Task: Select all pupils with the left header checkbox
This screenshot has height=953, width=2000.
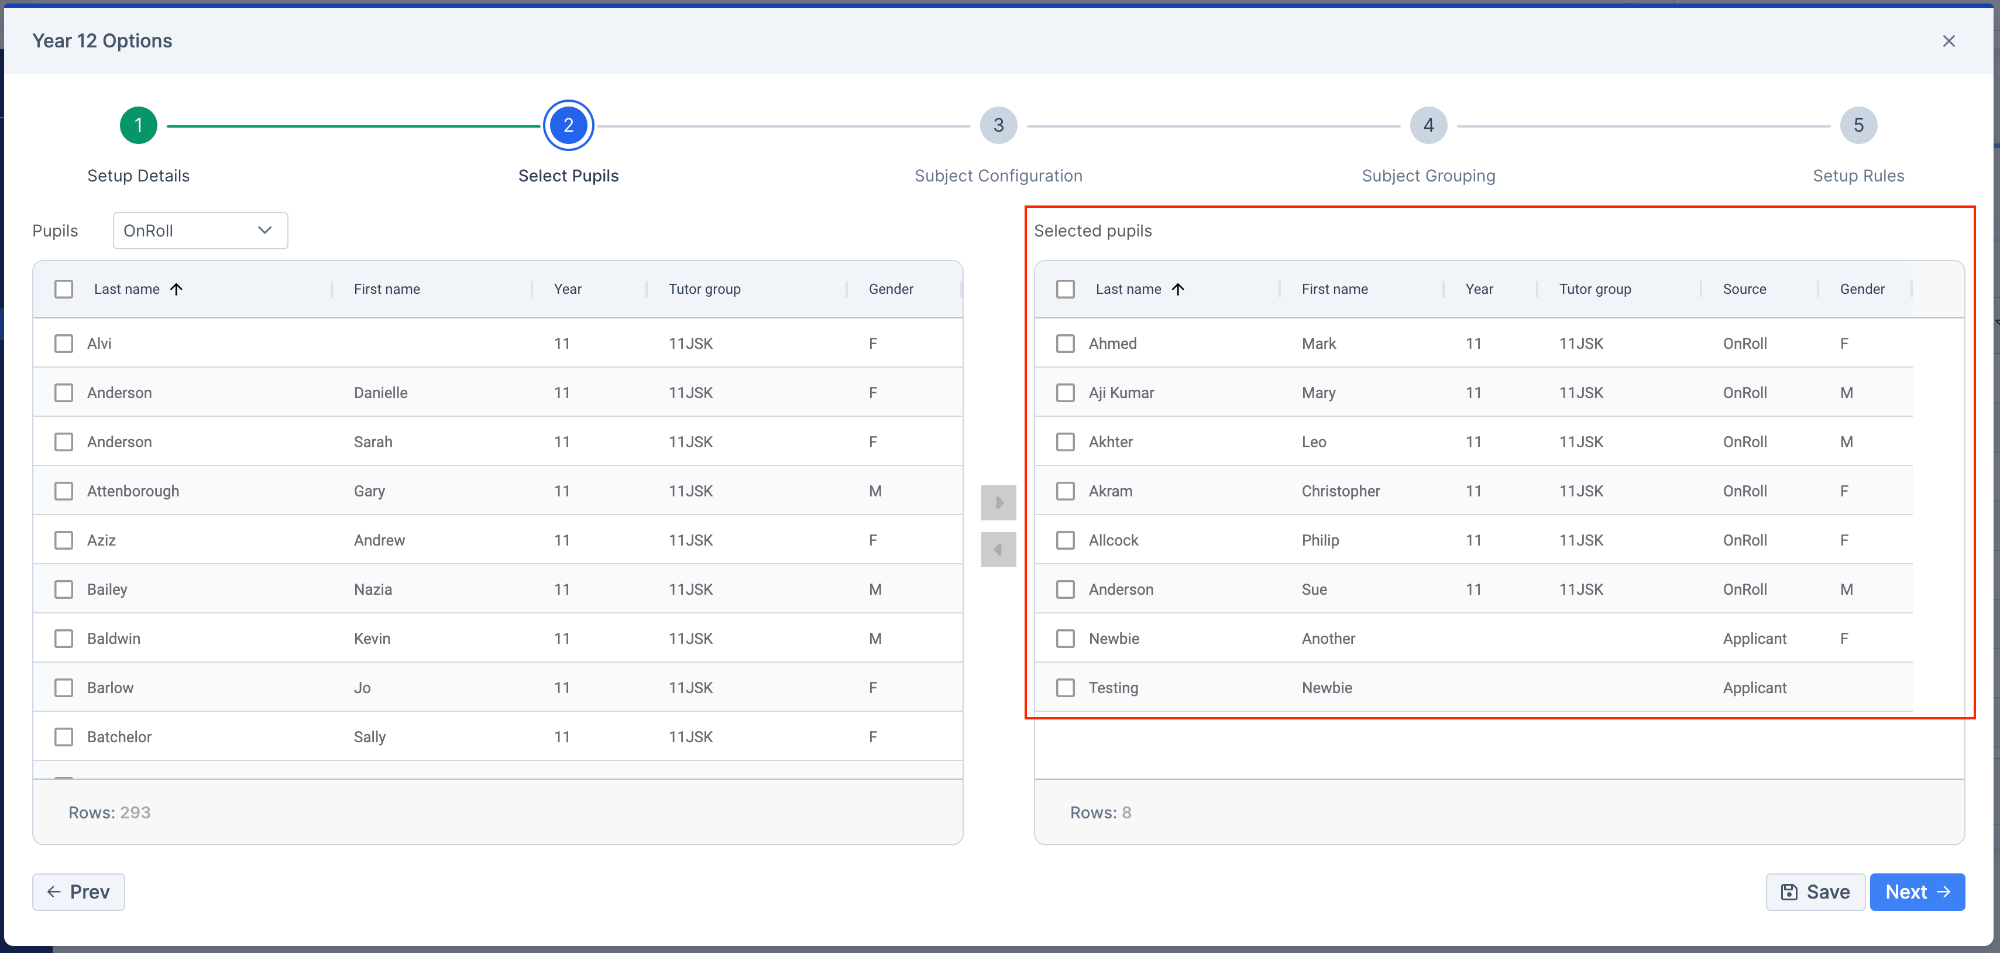Action: 64,289
